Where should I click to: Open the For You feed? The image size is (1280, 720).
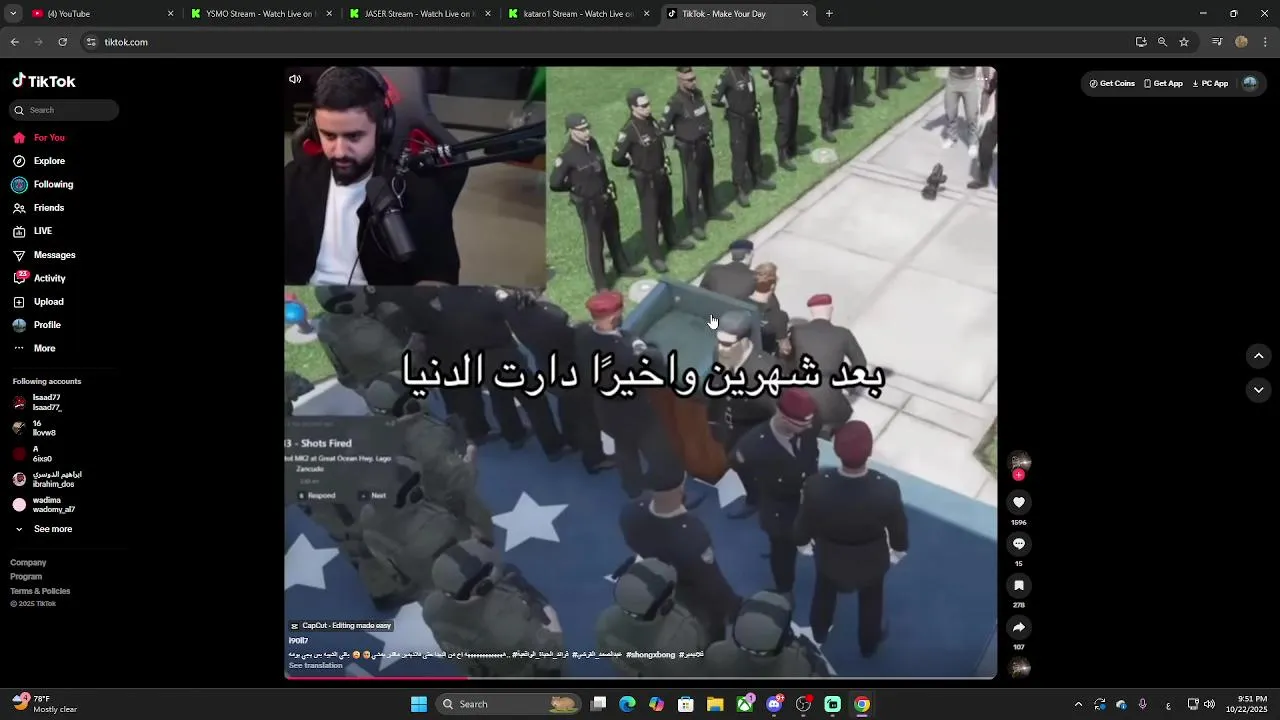[38, 138]
